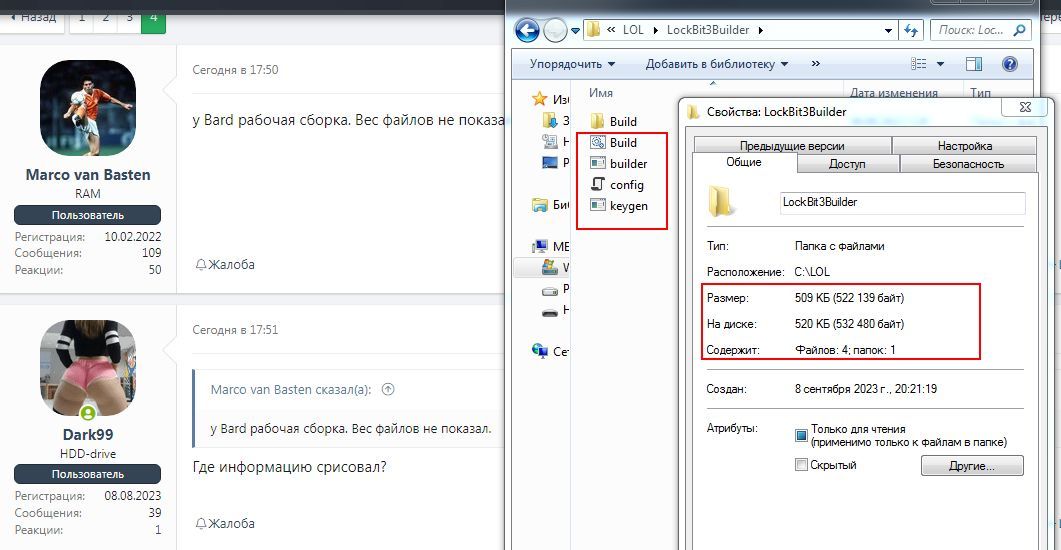Report Dark99's post via Жалоба

point(225,524)
